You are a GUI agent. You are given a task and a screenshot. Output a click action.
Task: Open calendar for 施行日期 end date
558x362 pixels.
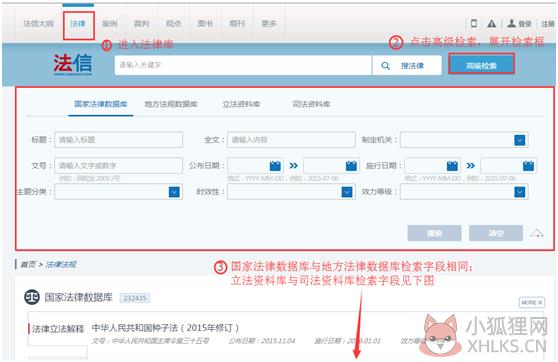(528, 166)
